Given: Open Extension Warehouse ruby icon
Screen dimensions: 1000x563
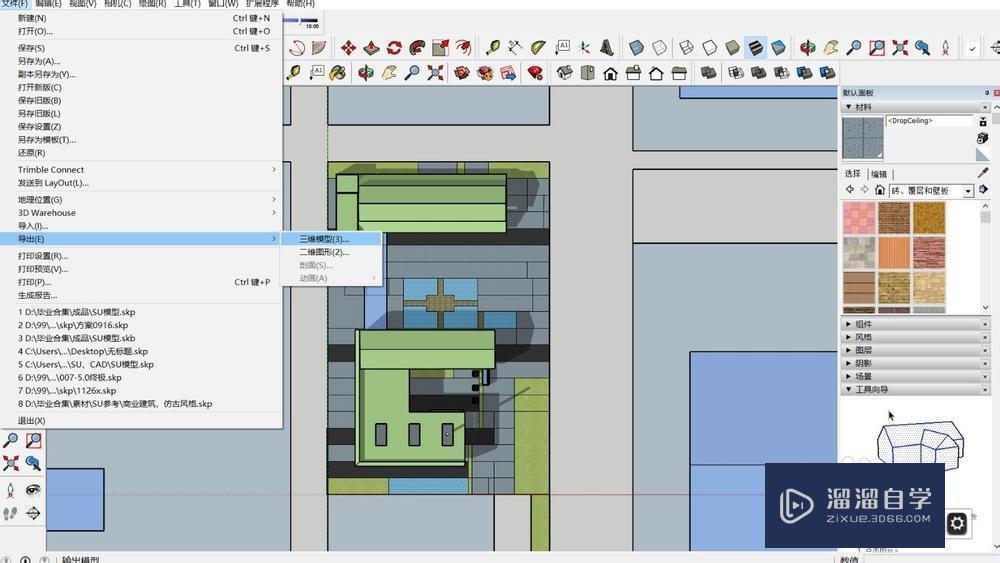Looking at the screenshot, I should click(x=535, y=73).
